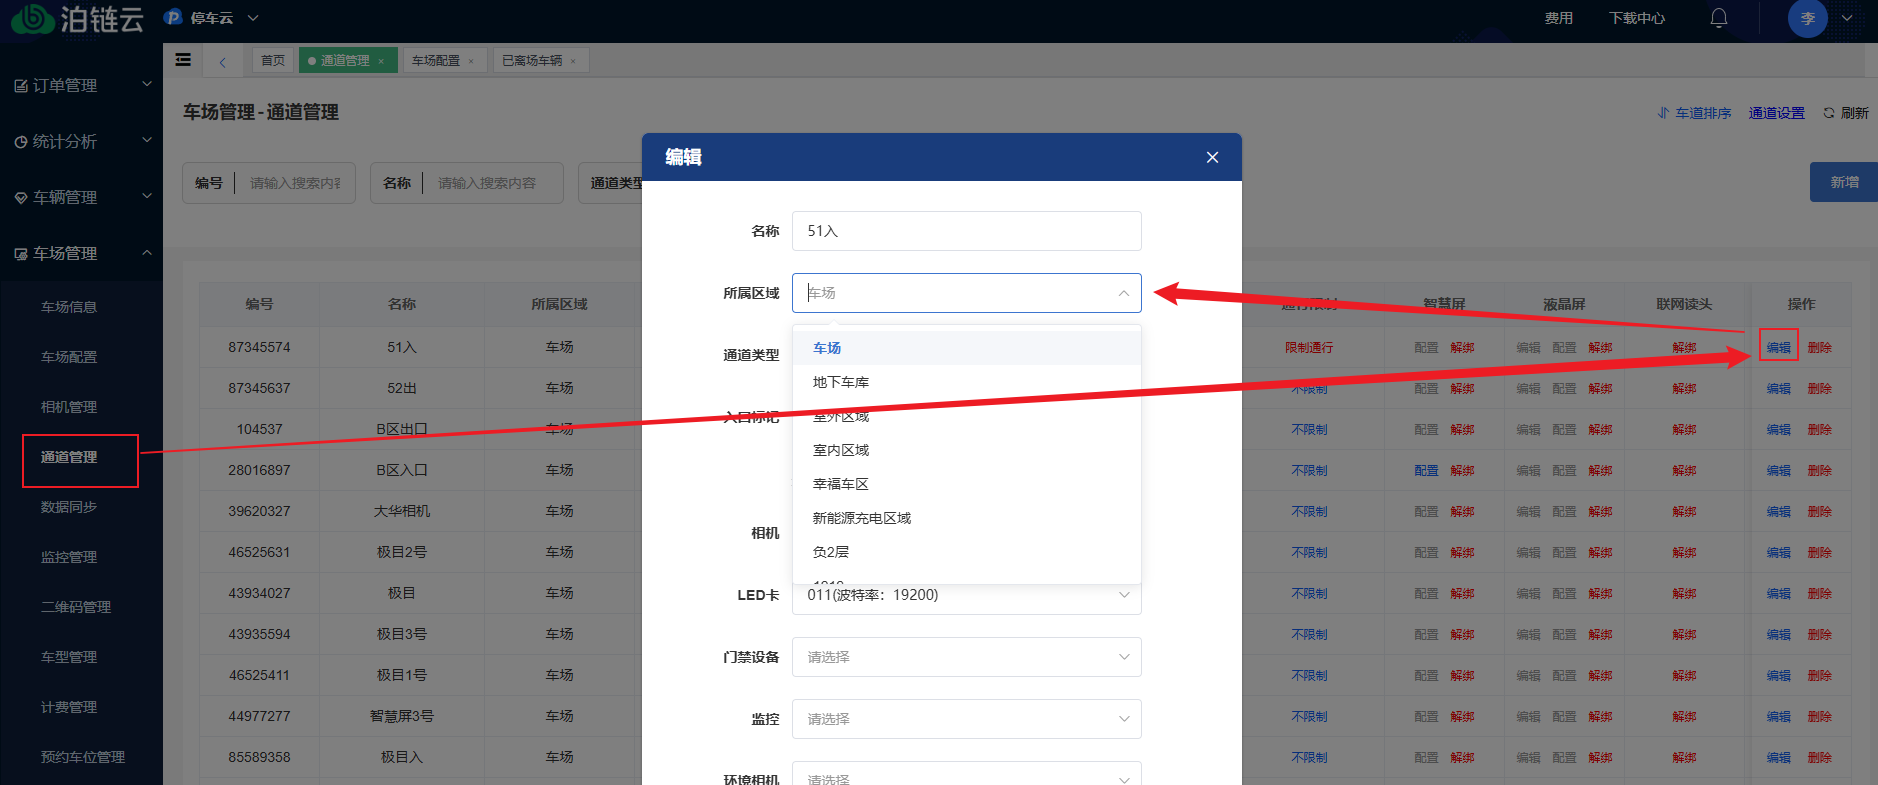Open 计费管理 in sidebar

click(69, 707)
